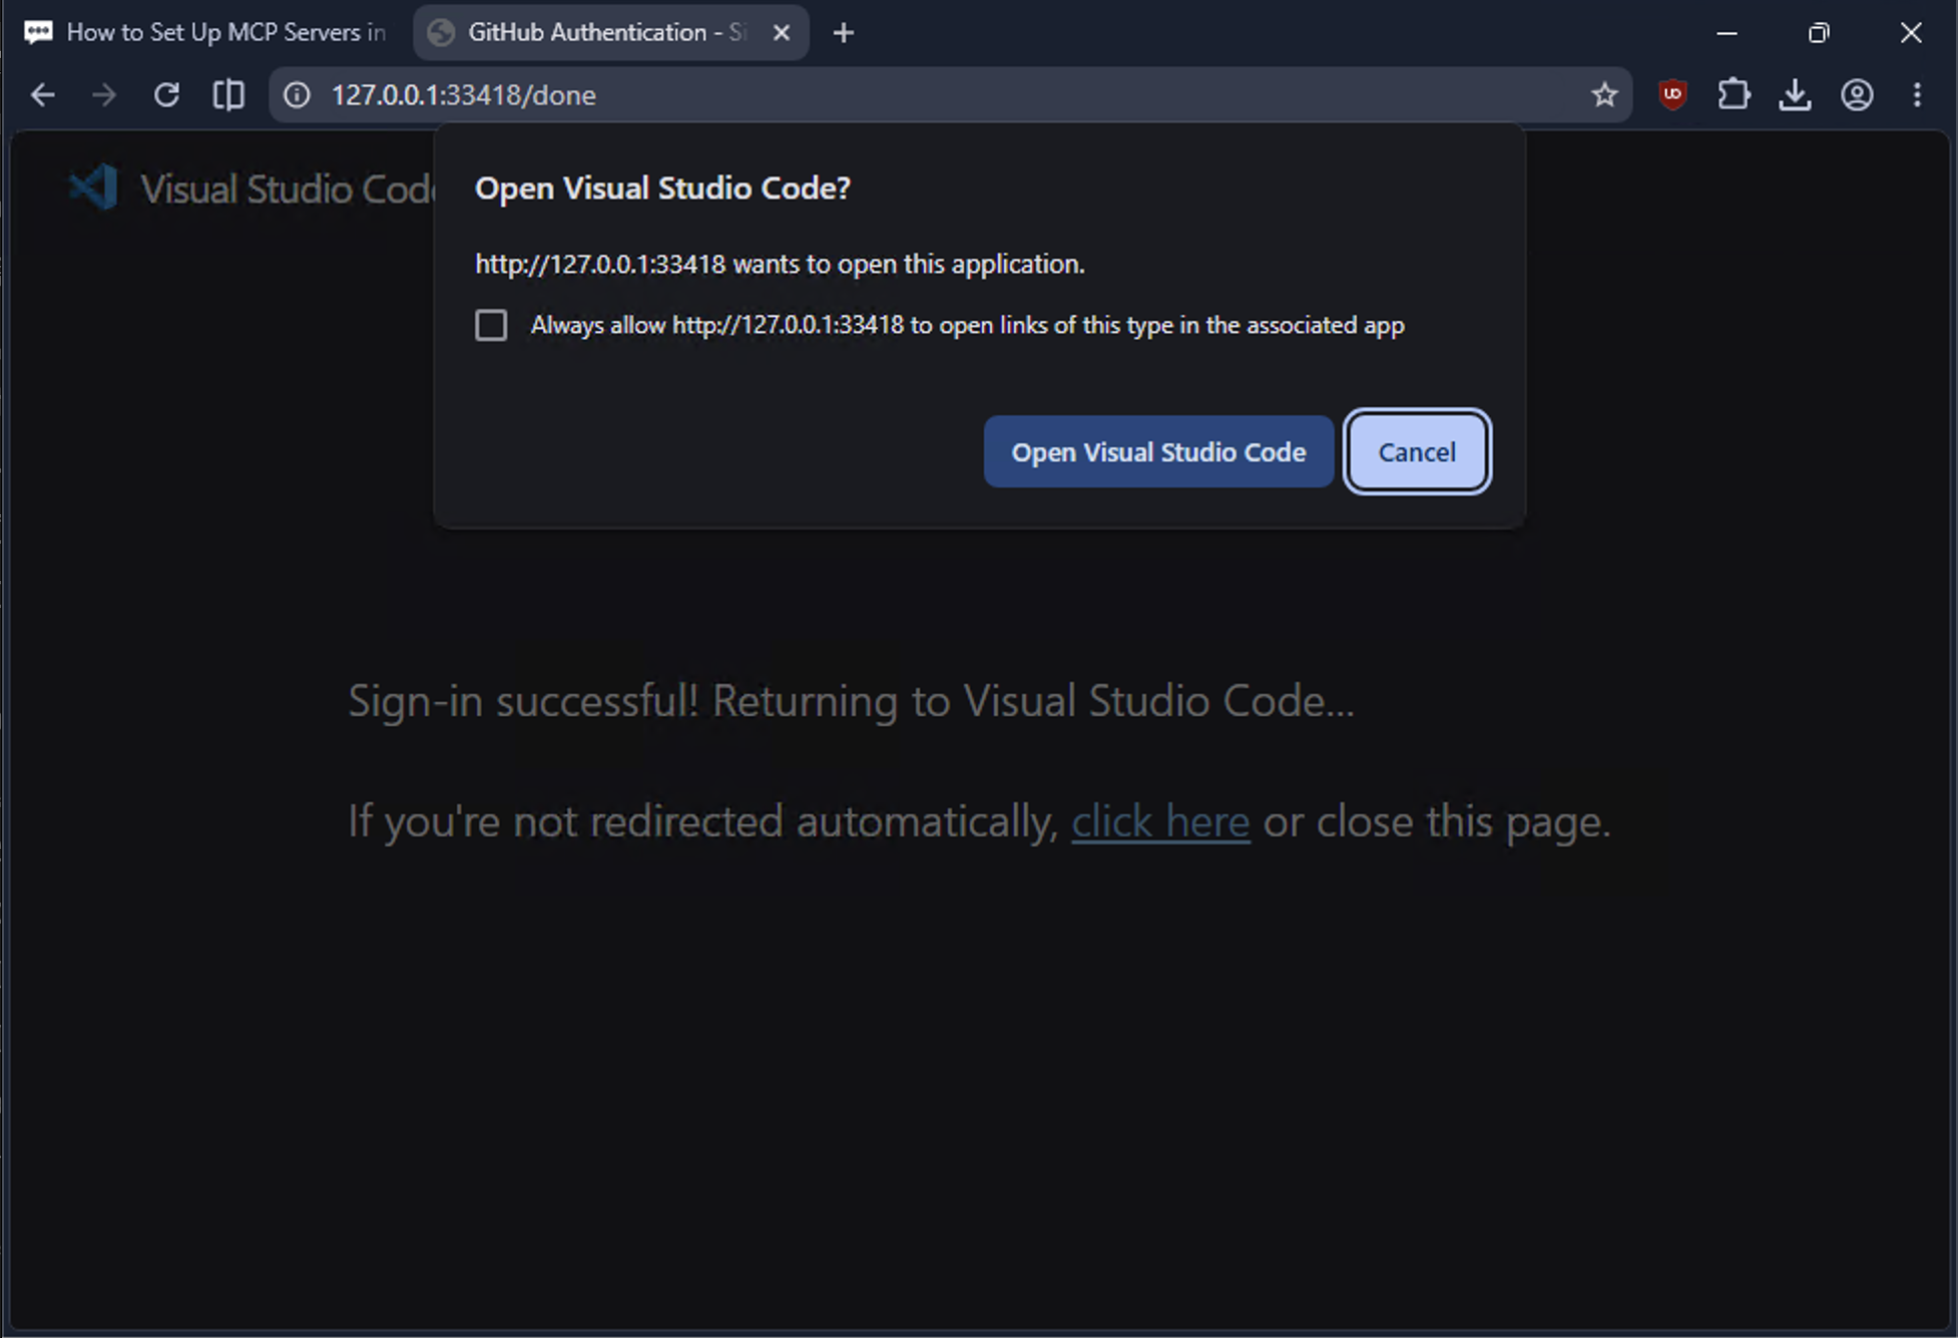This screenshot has width=1958, height=1338.
Task: Click the Forward navigation arrow
Action: coord(104,95)
